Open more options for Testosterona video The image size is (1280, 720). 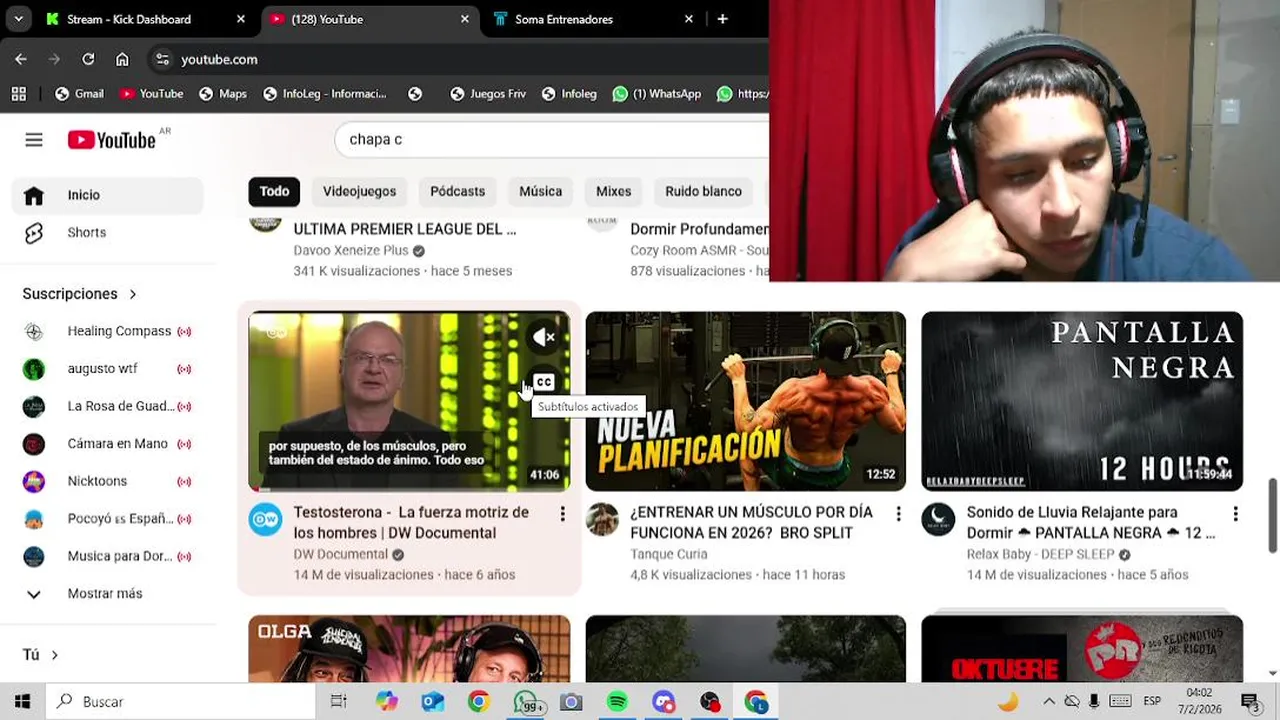click(x=562, y=514)
